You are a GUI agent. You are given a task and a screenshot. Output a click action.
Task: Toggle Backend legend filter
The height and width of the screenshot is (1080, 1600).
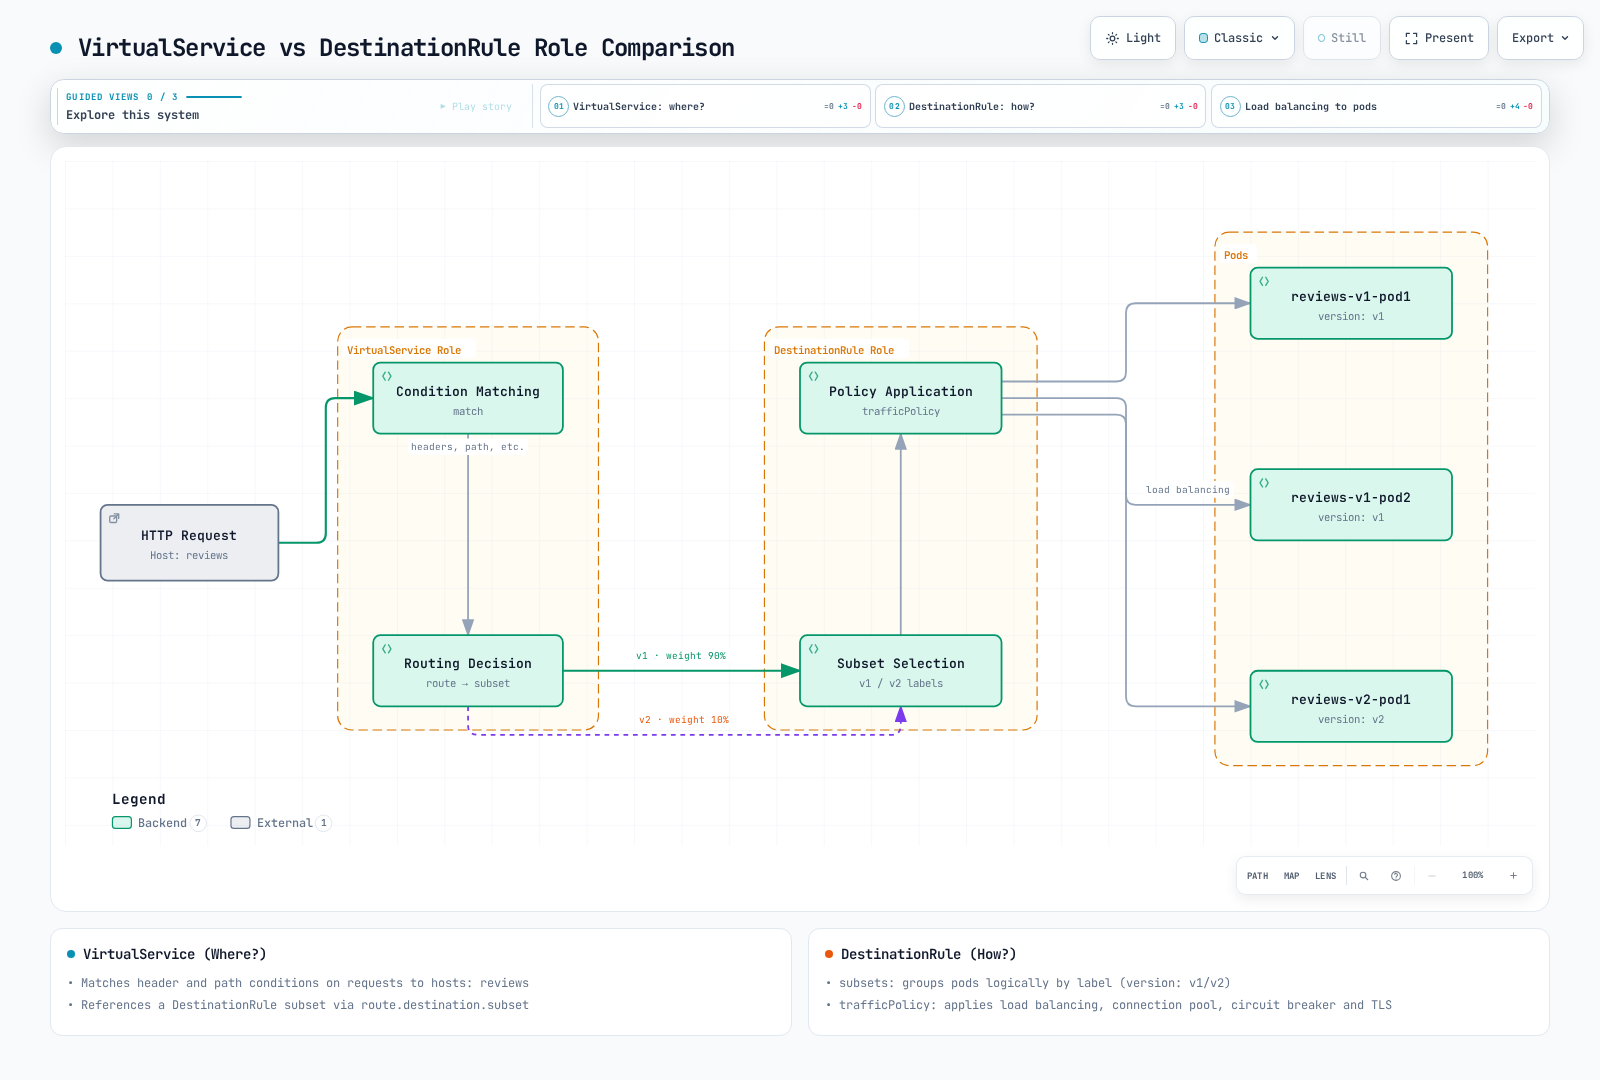(158, 823)
